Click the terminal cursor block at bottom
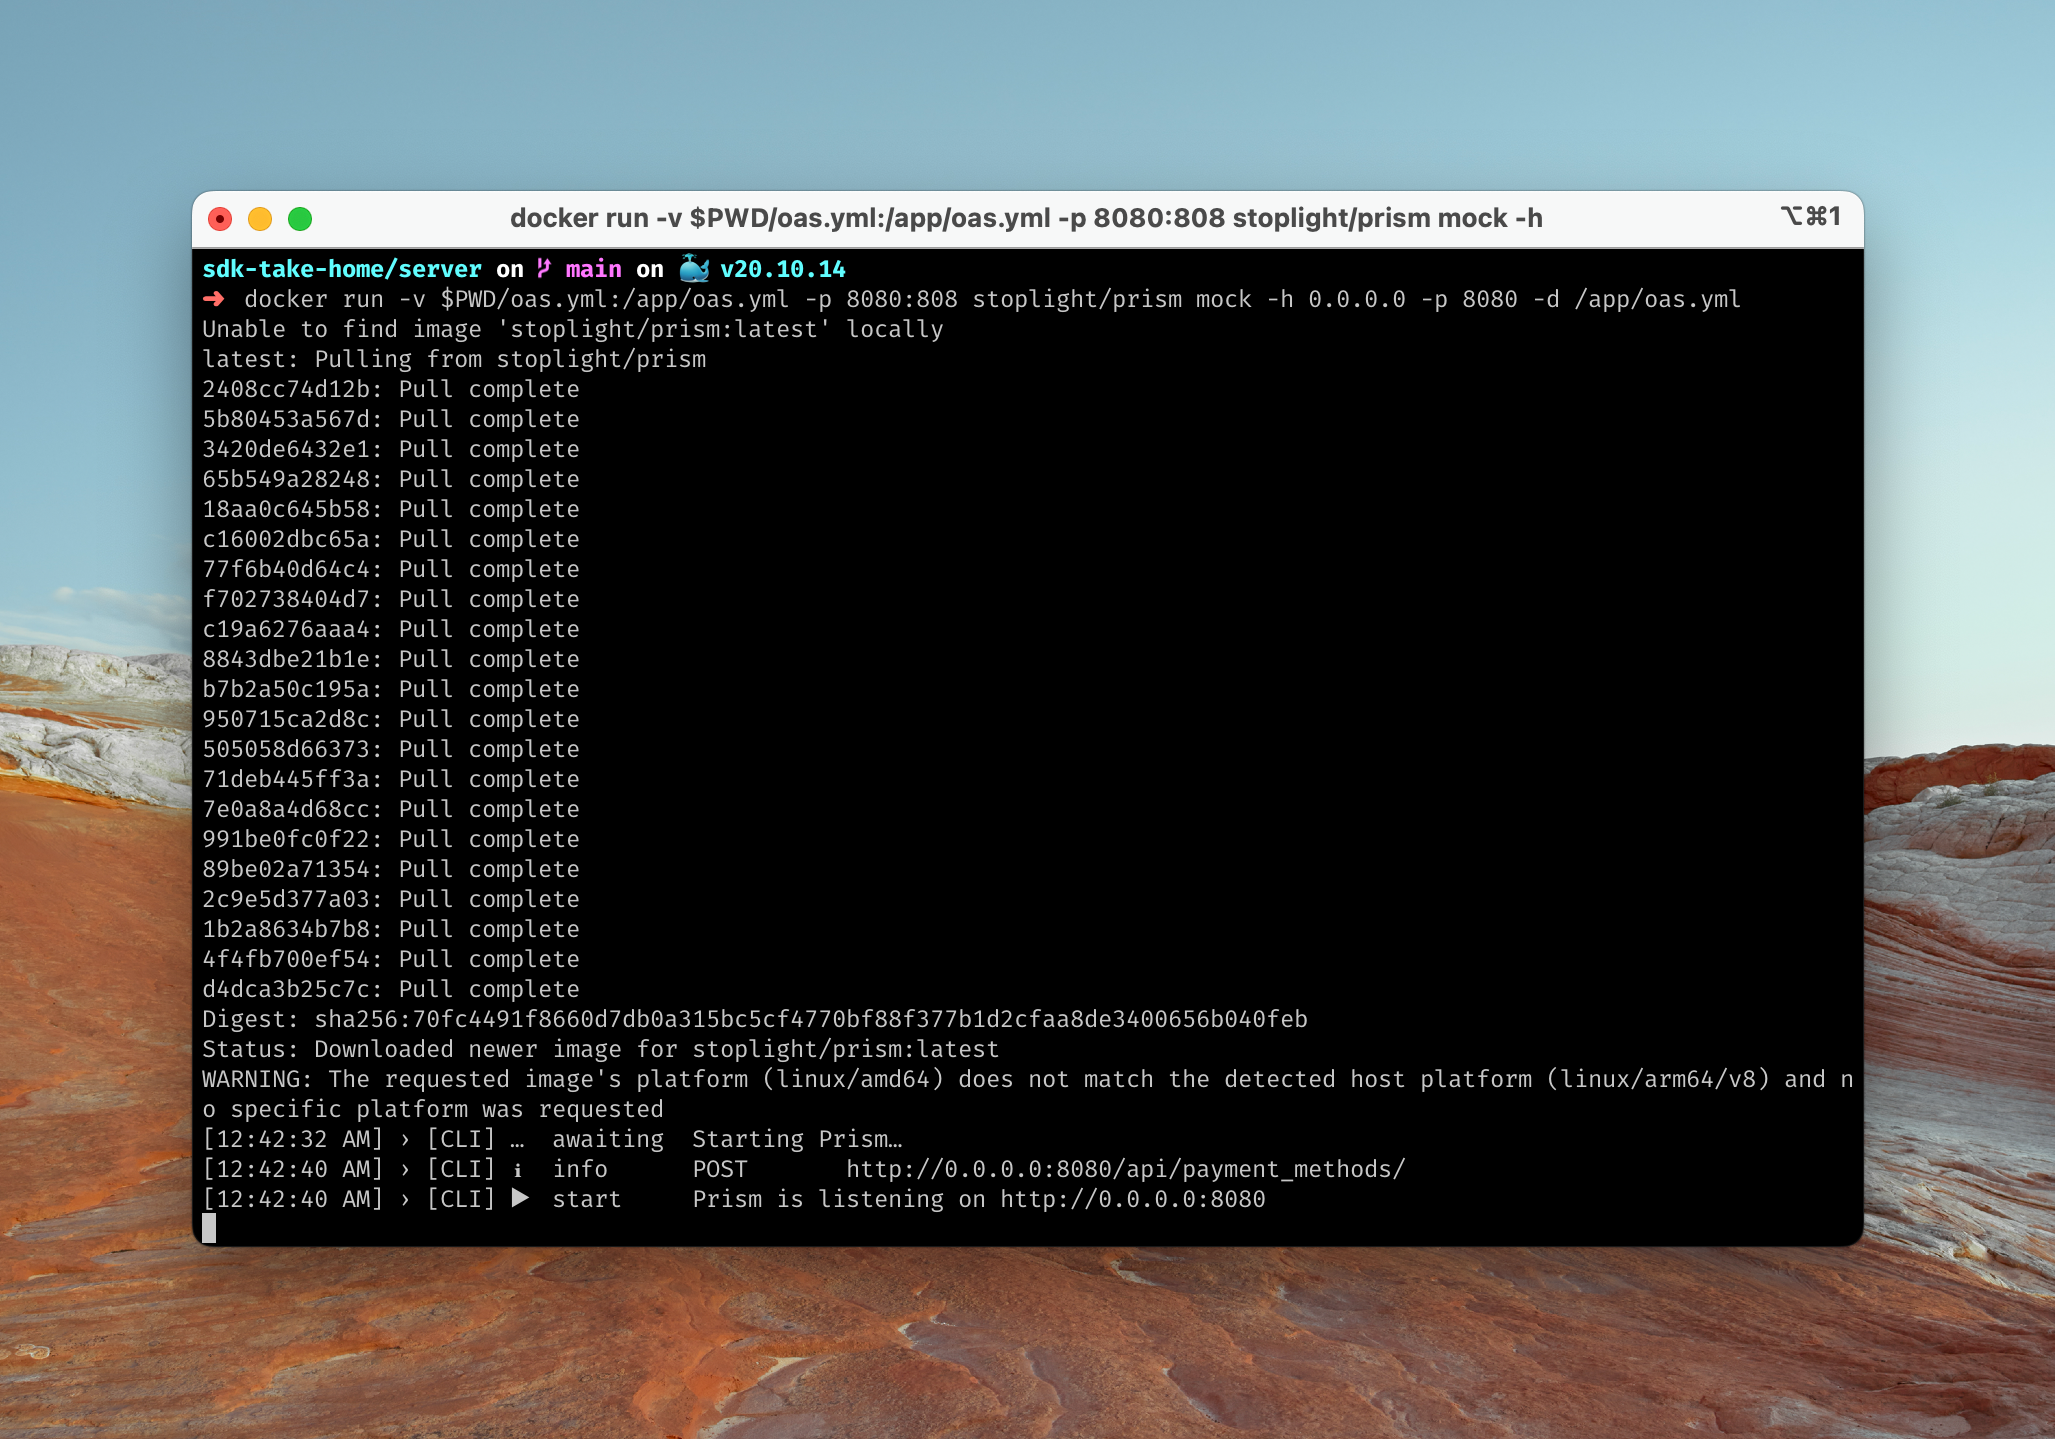The width and height of the screenshot is (2055, 1439). point(209,1228)
